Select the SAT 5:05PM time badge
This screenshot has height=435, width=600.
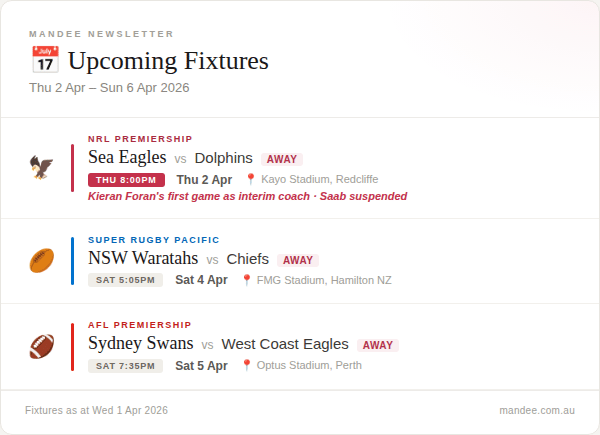coord(125,280)
